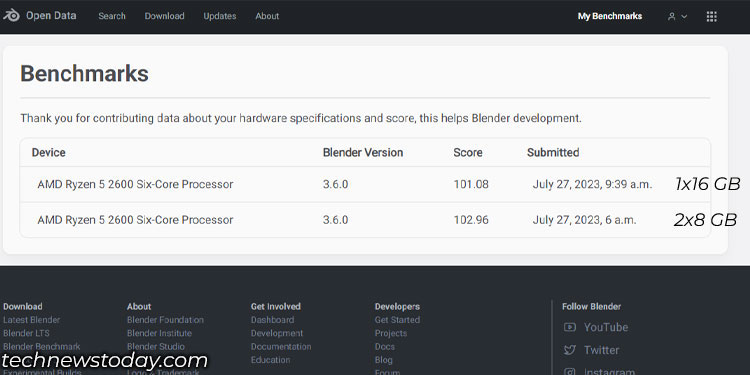Open the Get Started developer link
Viewport: 750px width, 375px height.
397,320
